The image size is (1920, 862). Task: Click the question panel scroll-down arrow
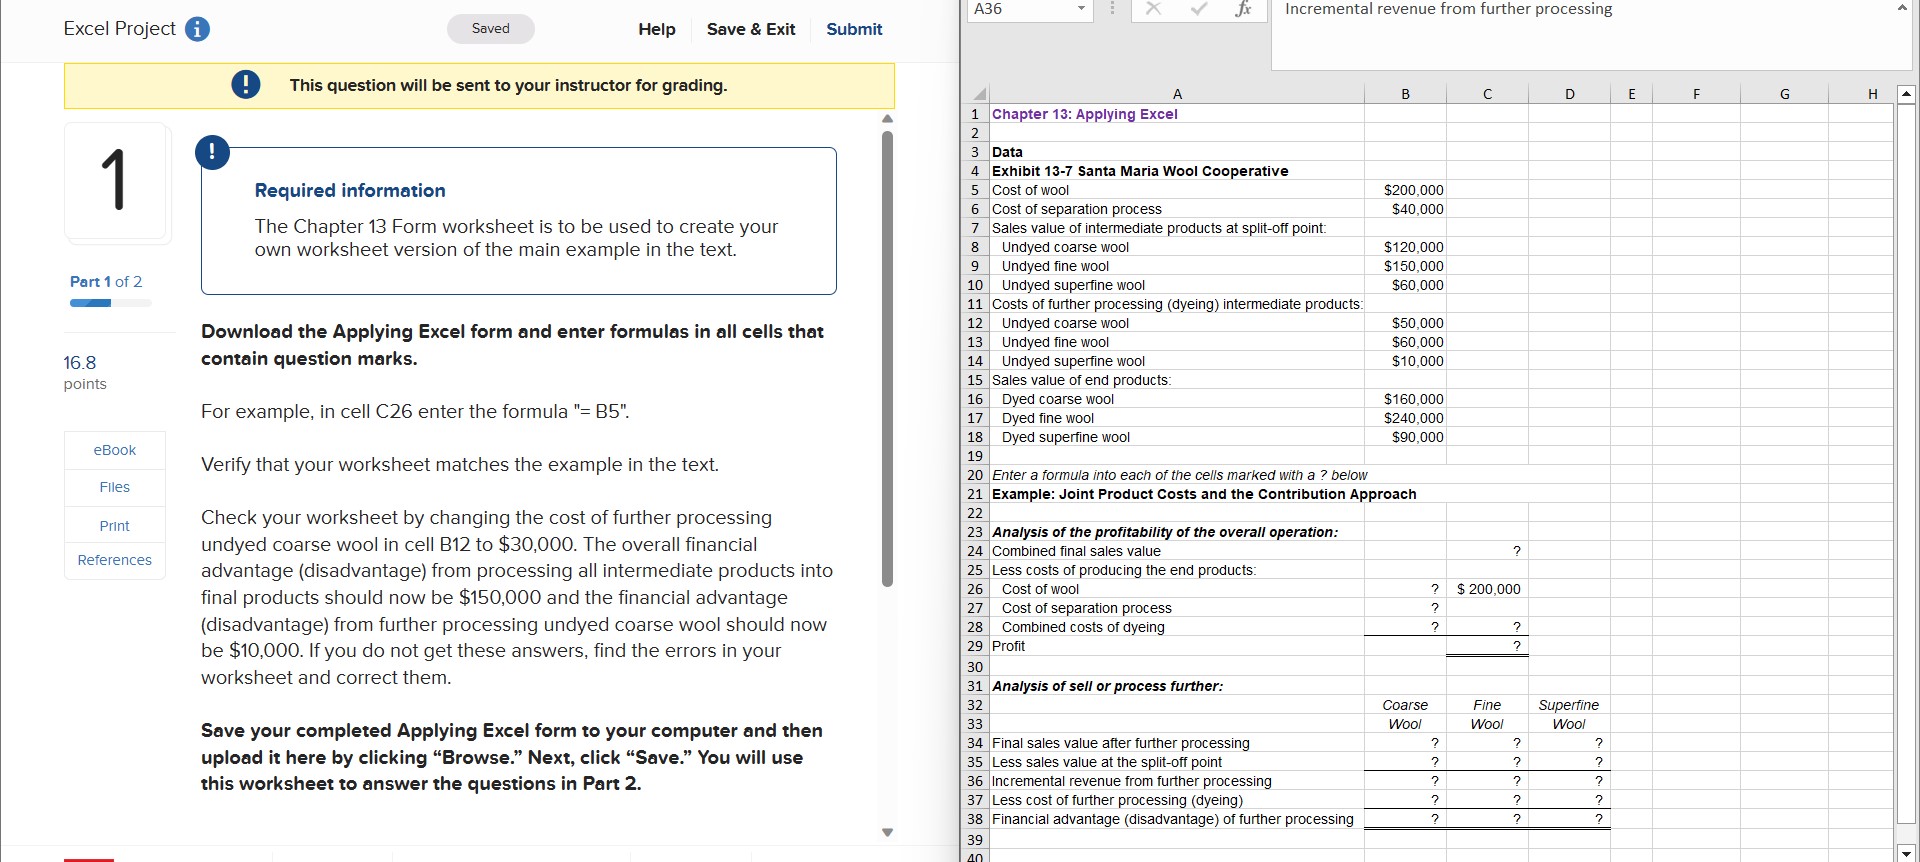coord(887,832)
